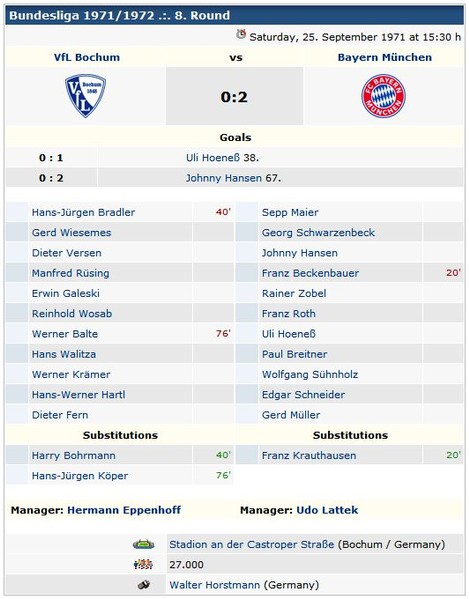The width and height of the screenshot is (469, 599).
Task: Open Gerd Müller's profile link
Action: click(291, 415)
